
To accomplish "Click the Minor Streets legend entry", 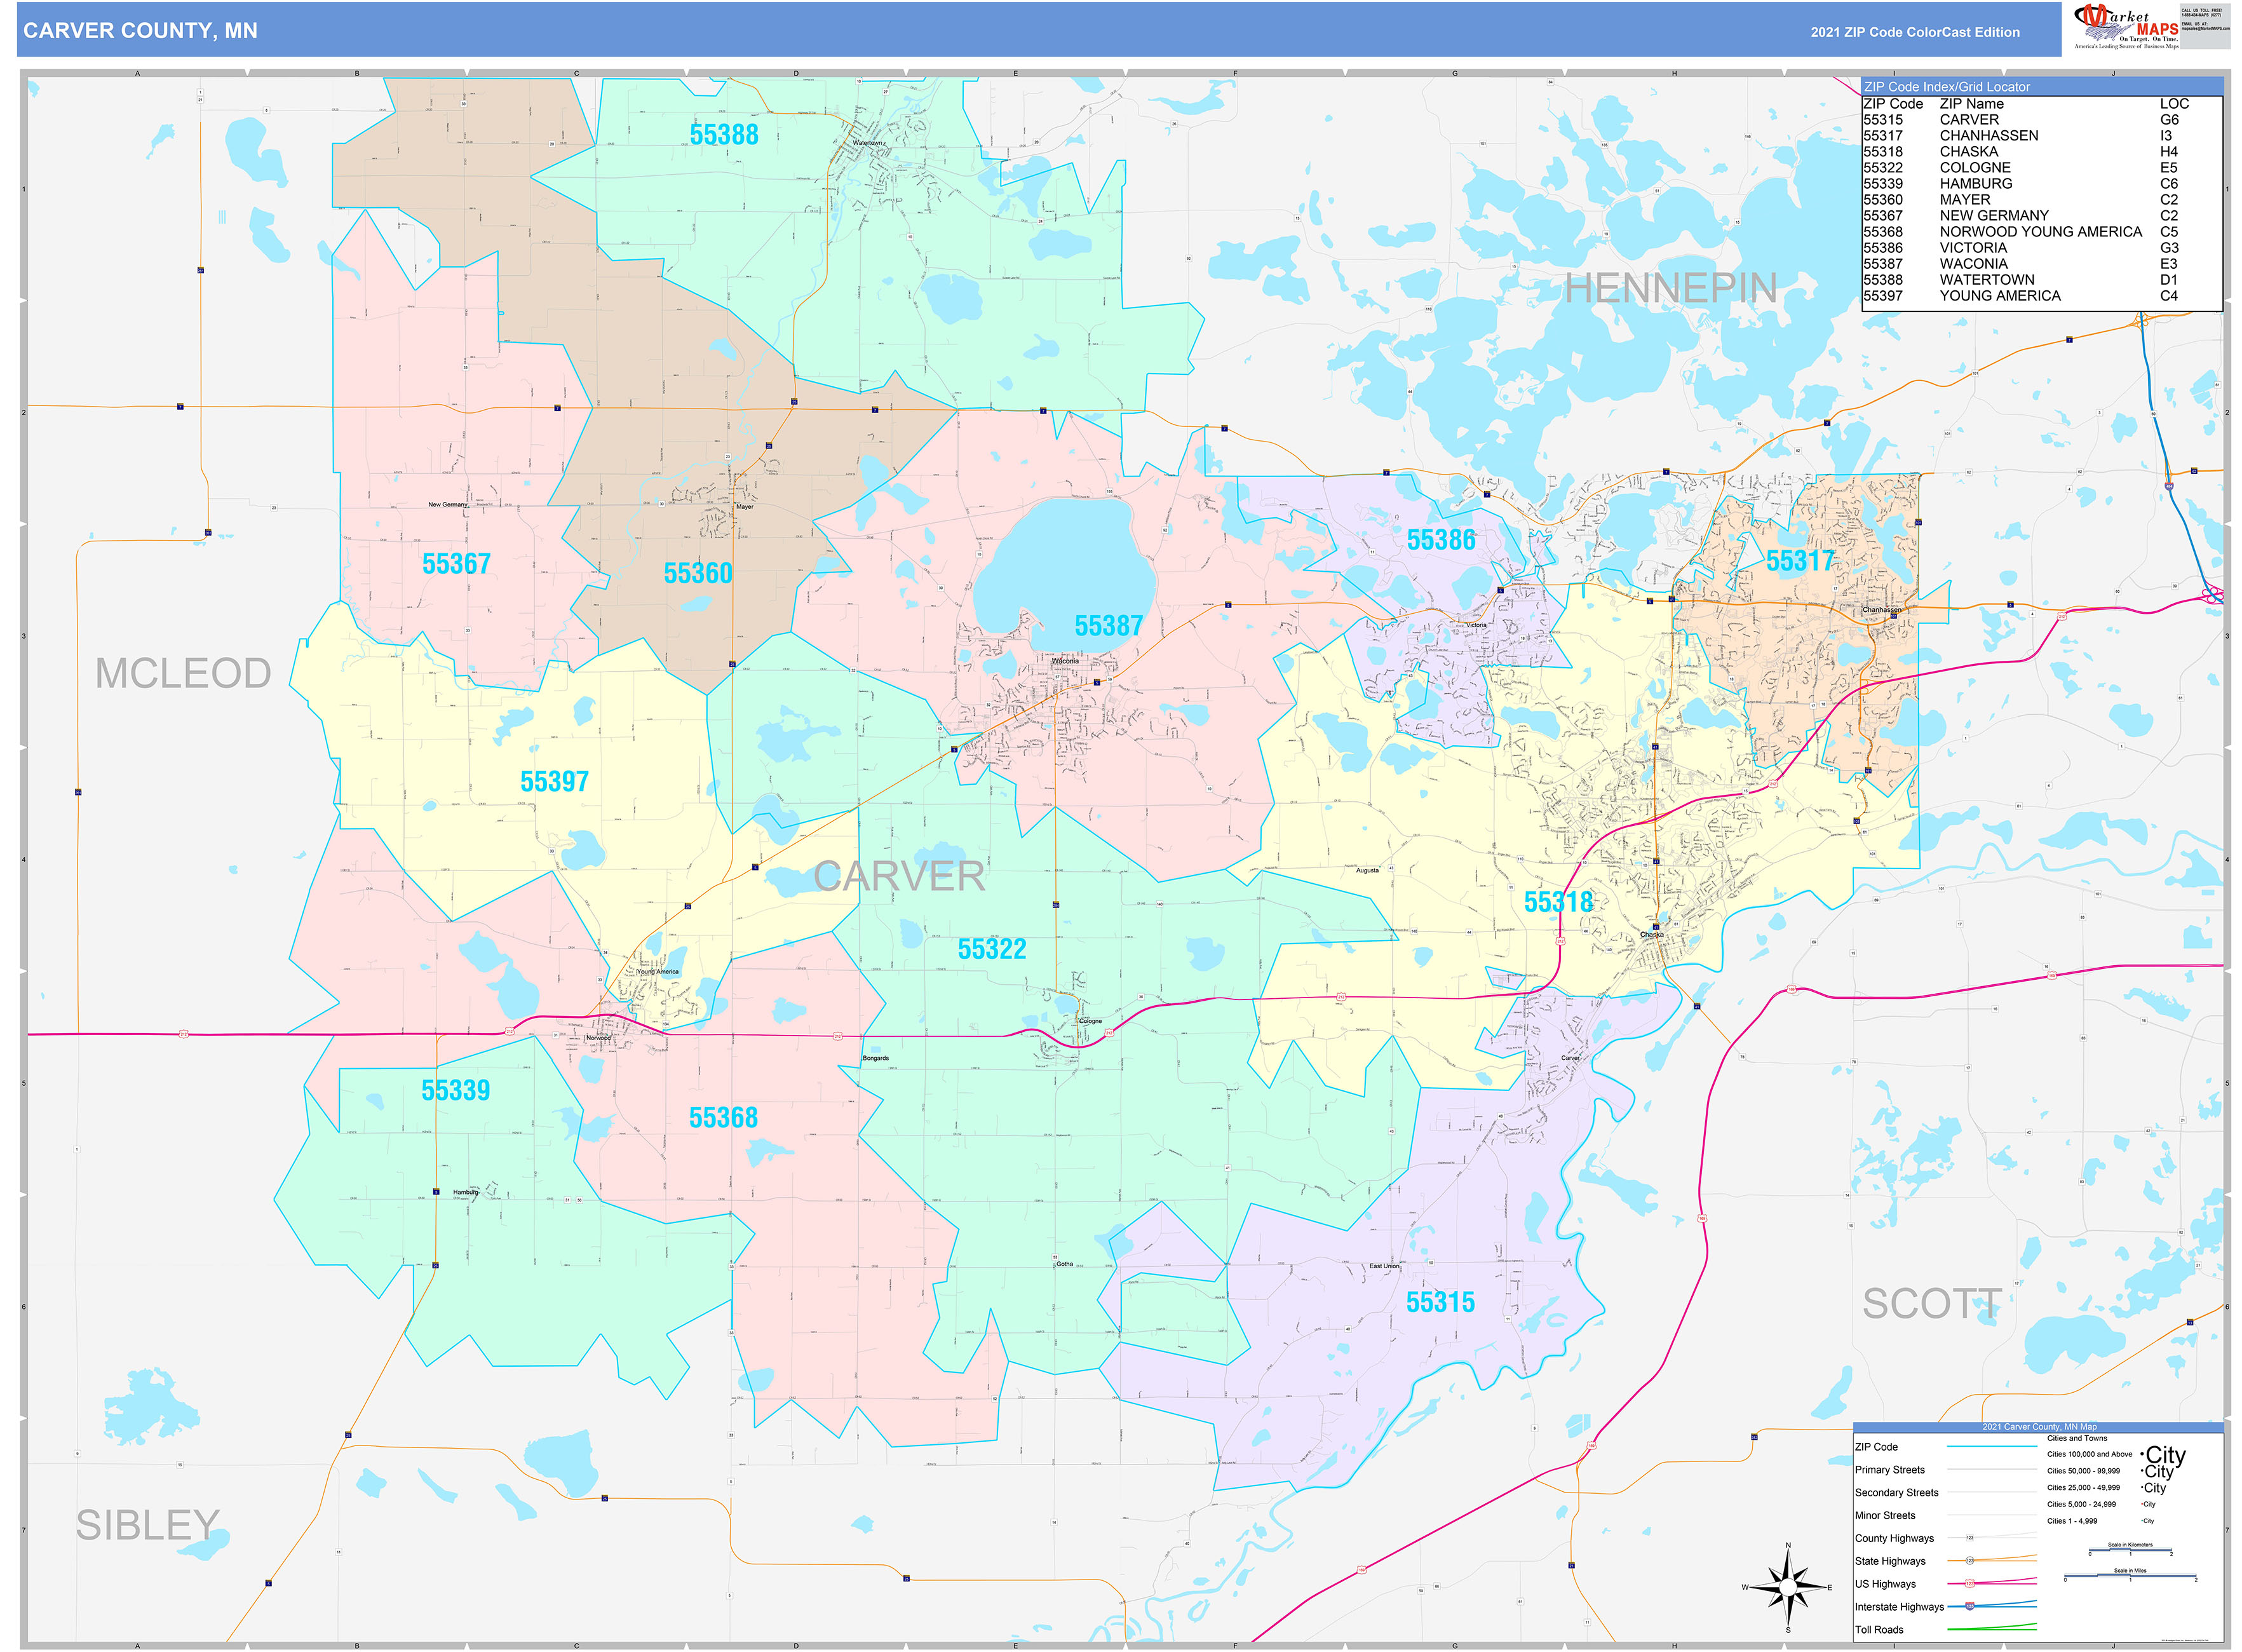I will pos(1945,1516).
